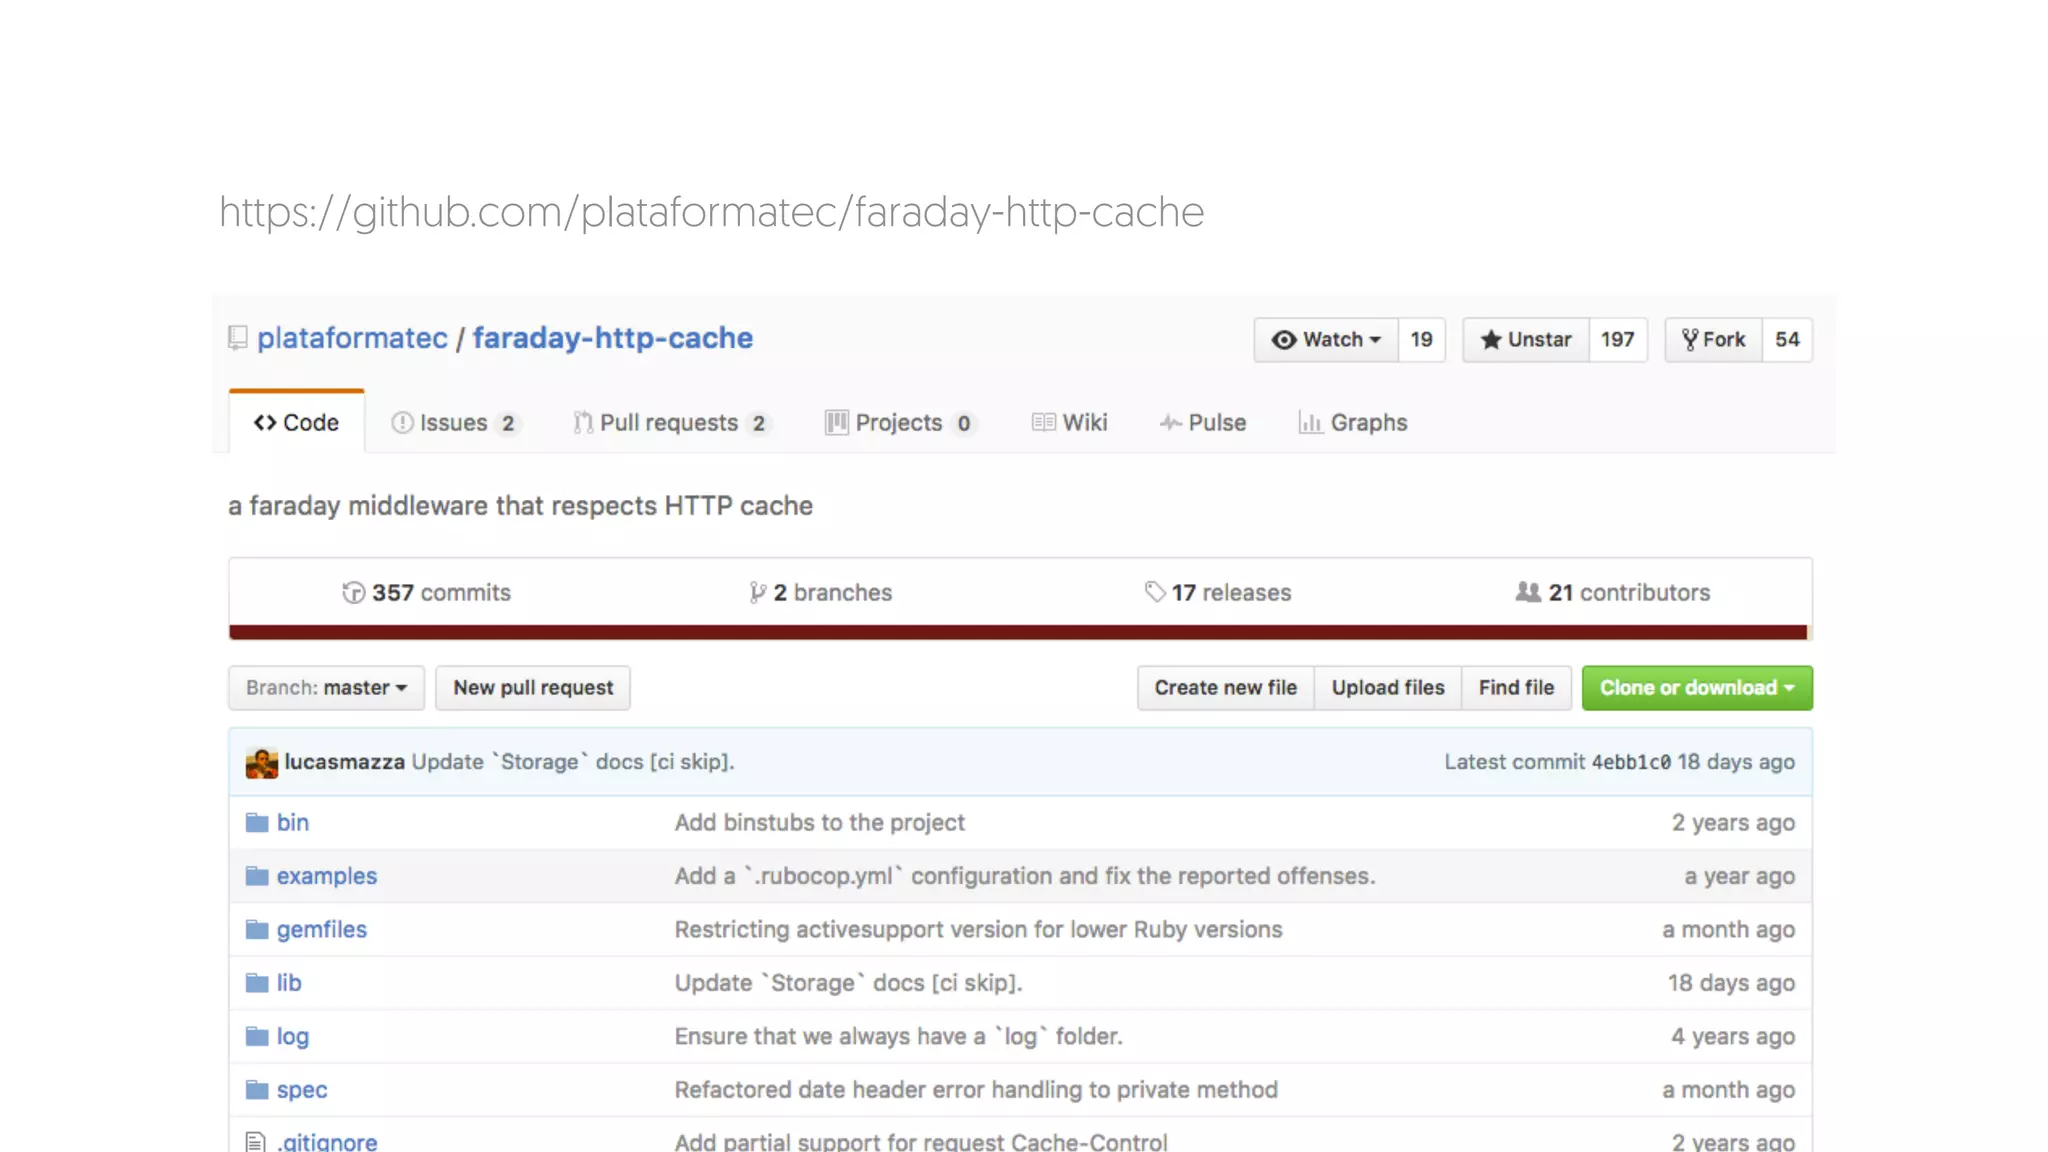Image resolution: width=2048 pixels, height=1152 pixels.
Task: Click the code brackets icon in Code tab
Action: pyautogui.click(x=265, y=423)
